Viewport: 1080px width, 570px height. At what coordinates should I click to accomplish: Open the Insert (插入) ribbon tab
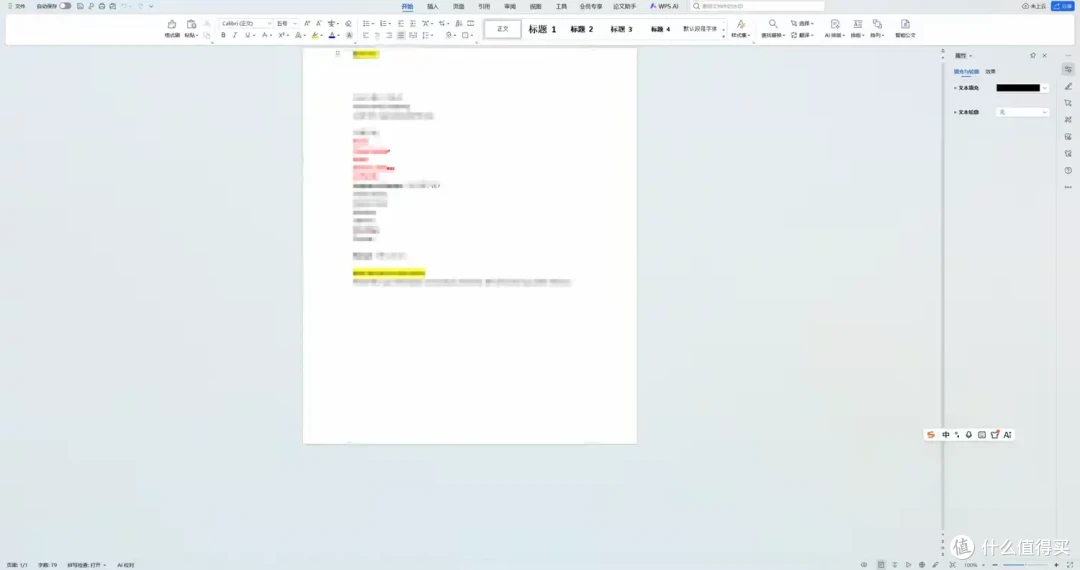pos(433,6)
